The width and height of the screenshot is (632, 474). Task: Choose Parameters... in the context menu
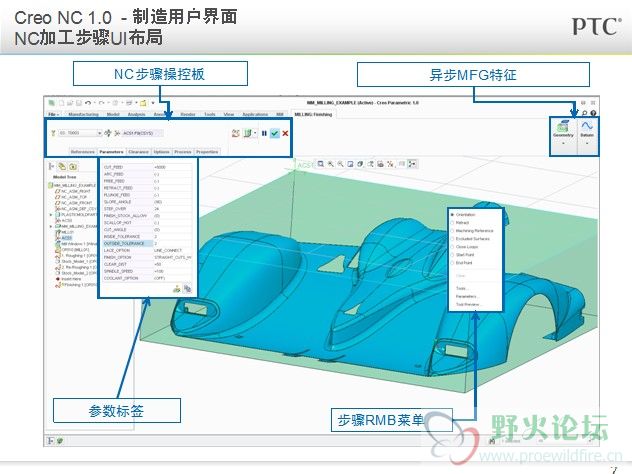466,296
